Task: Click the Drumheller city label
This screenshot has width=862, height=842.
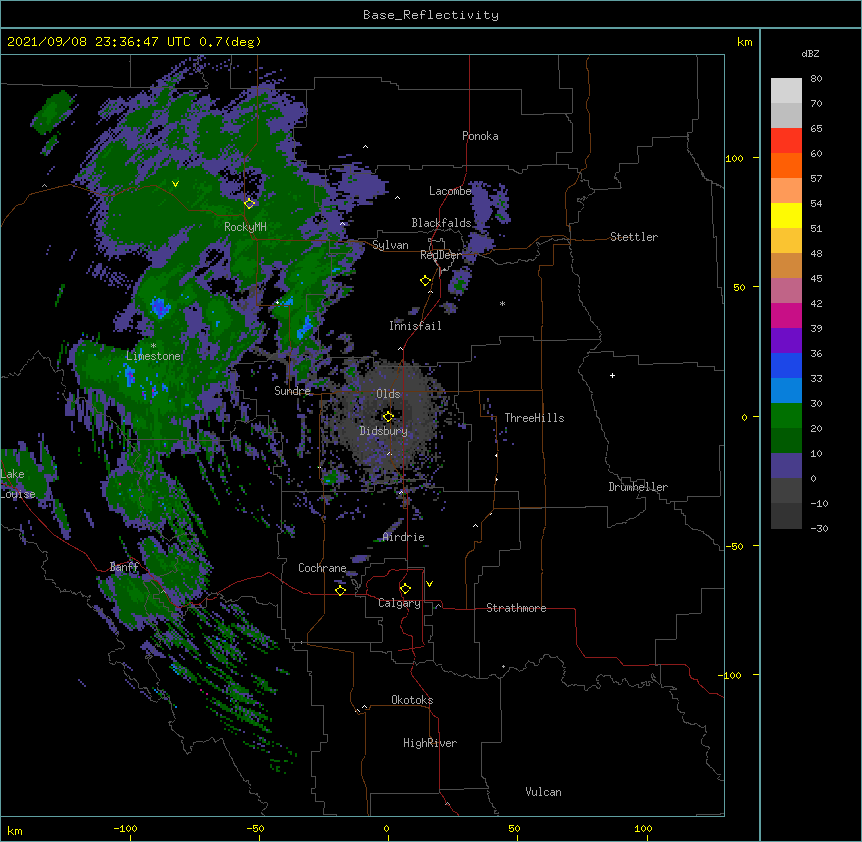Action: click(x=638, y=487)
